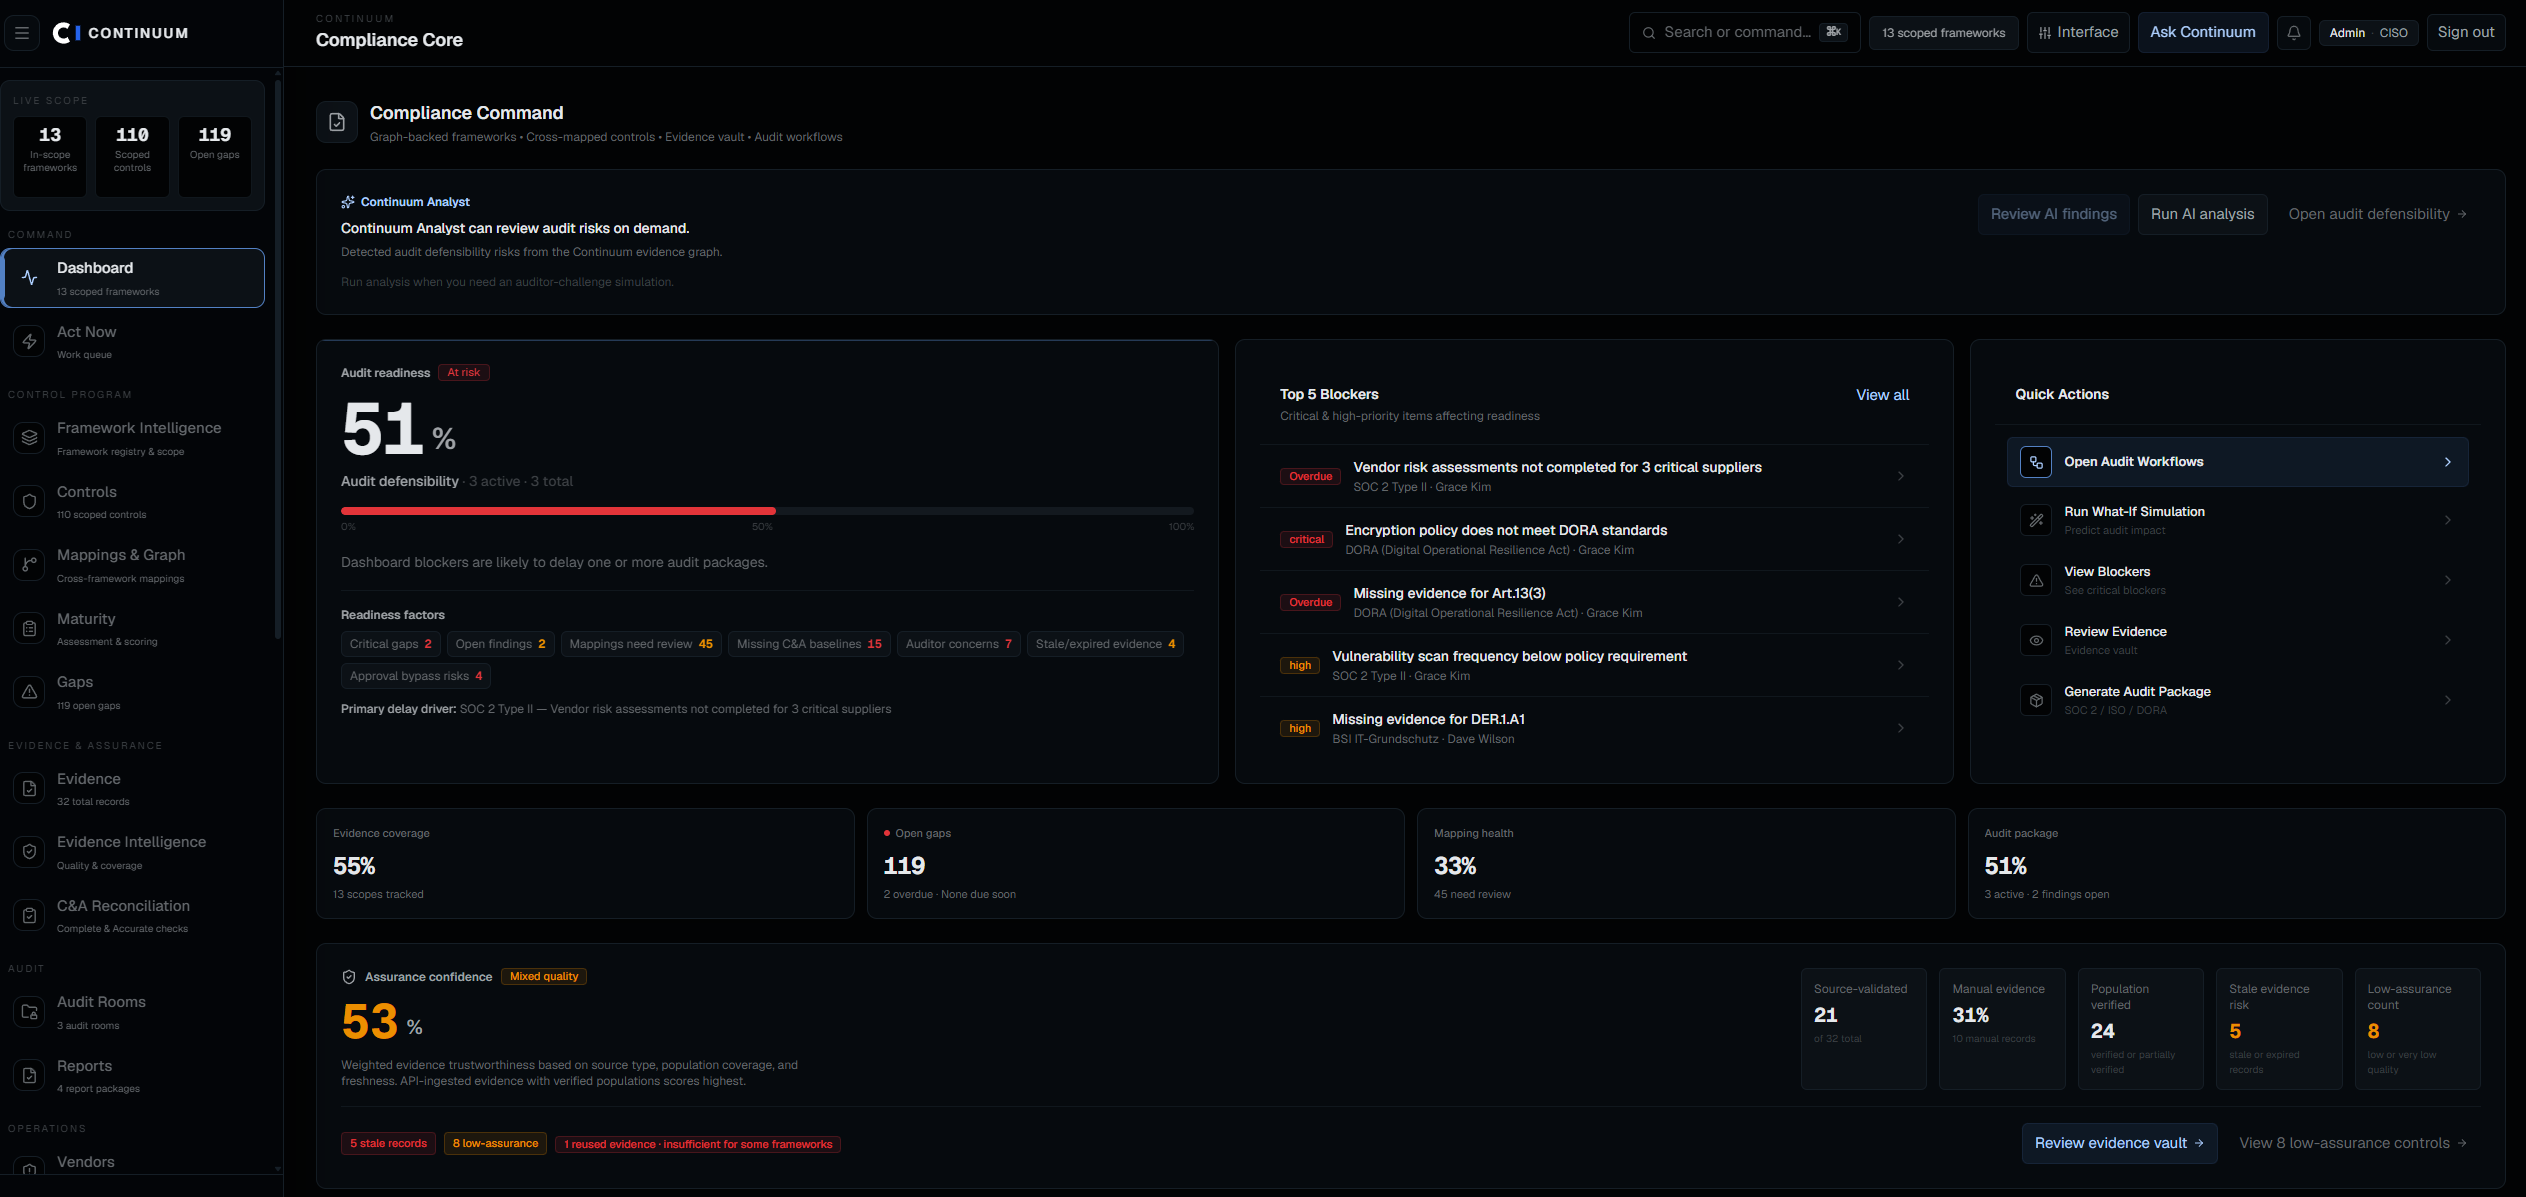Click the Evidence Intelligence shield-check icon
This screenshot has width=2526, height=1197.
point(29,852)
